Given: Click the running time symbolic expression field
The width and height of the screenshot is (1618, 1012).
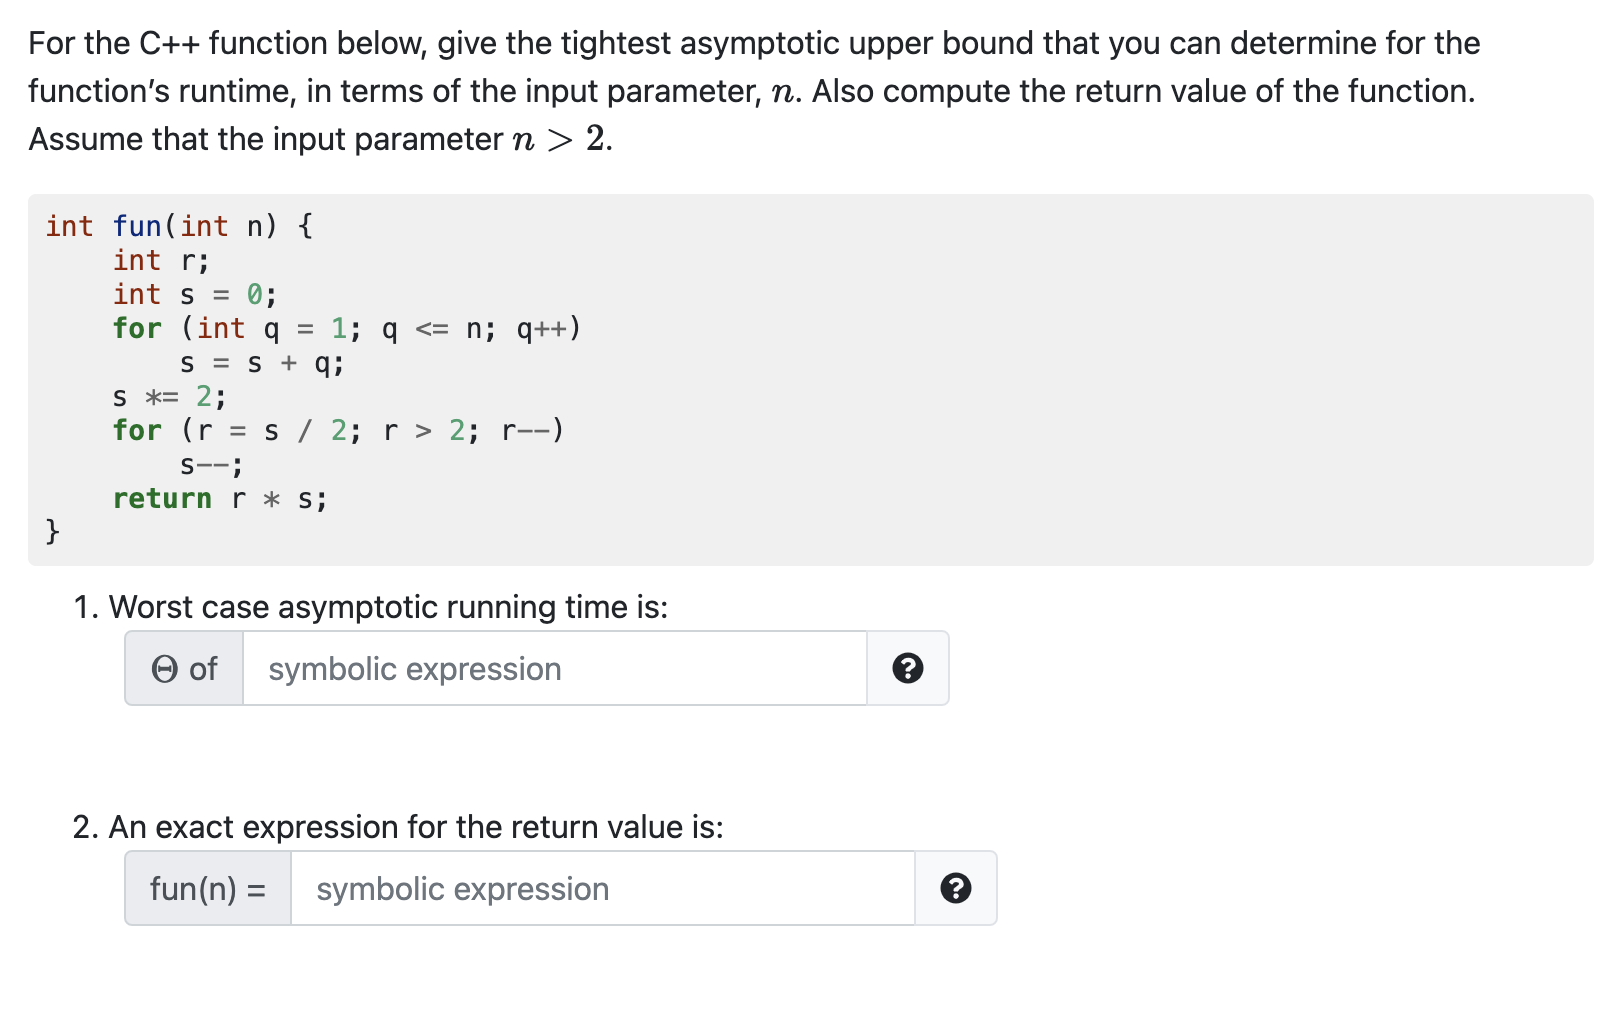Looking at the screenshot, I should (555, 668).
